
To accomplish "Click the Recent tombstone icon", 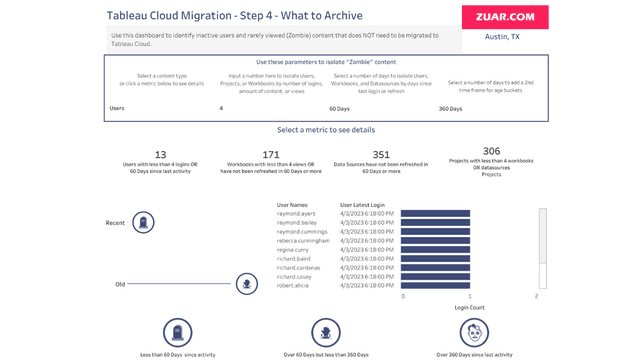I will point(143,223).
